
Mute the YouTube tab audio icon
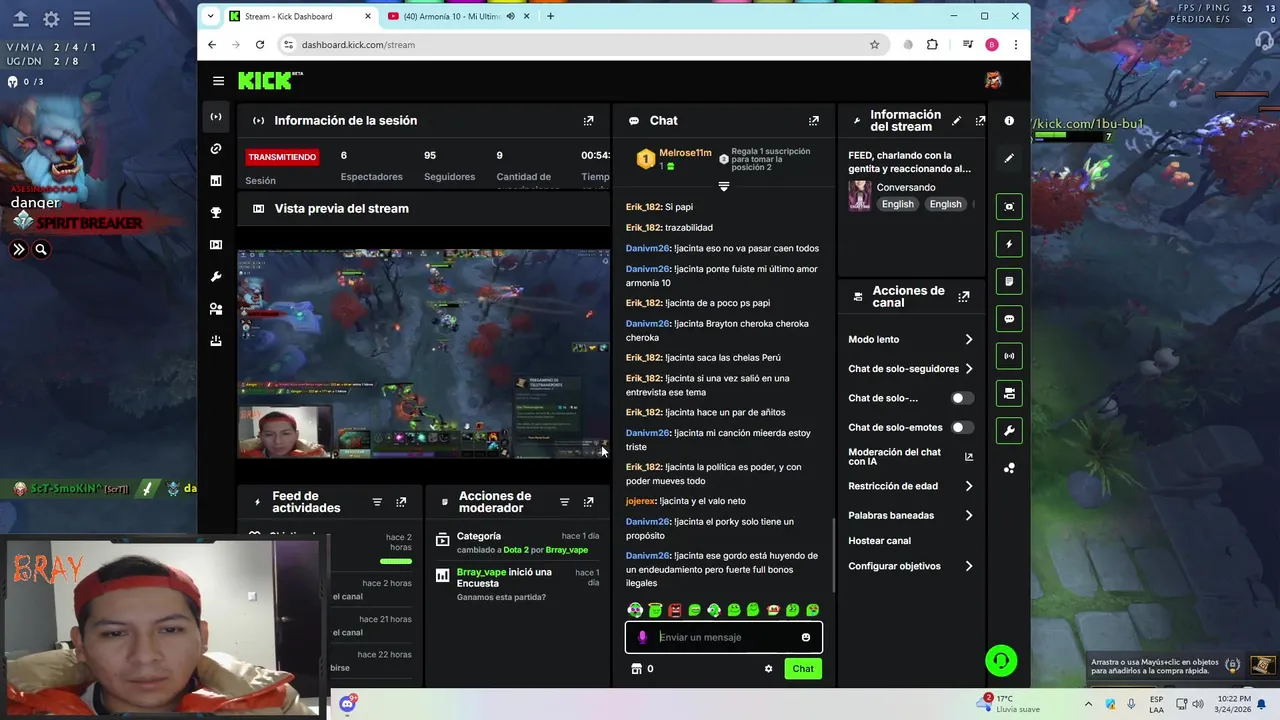tap(511, 16)
